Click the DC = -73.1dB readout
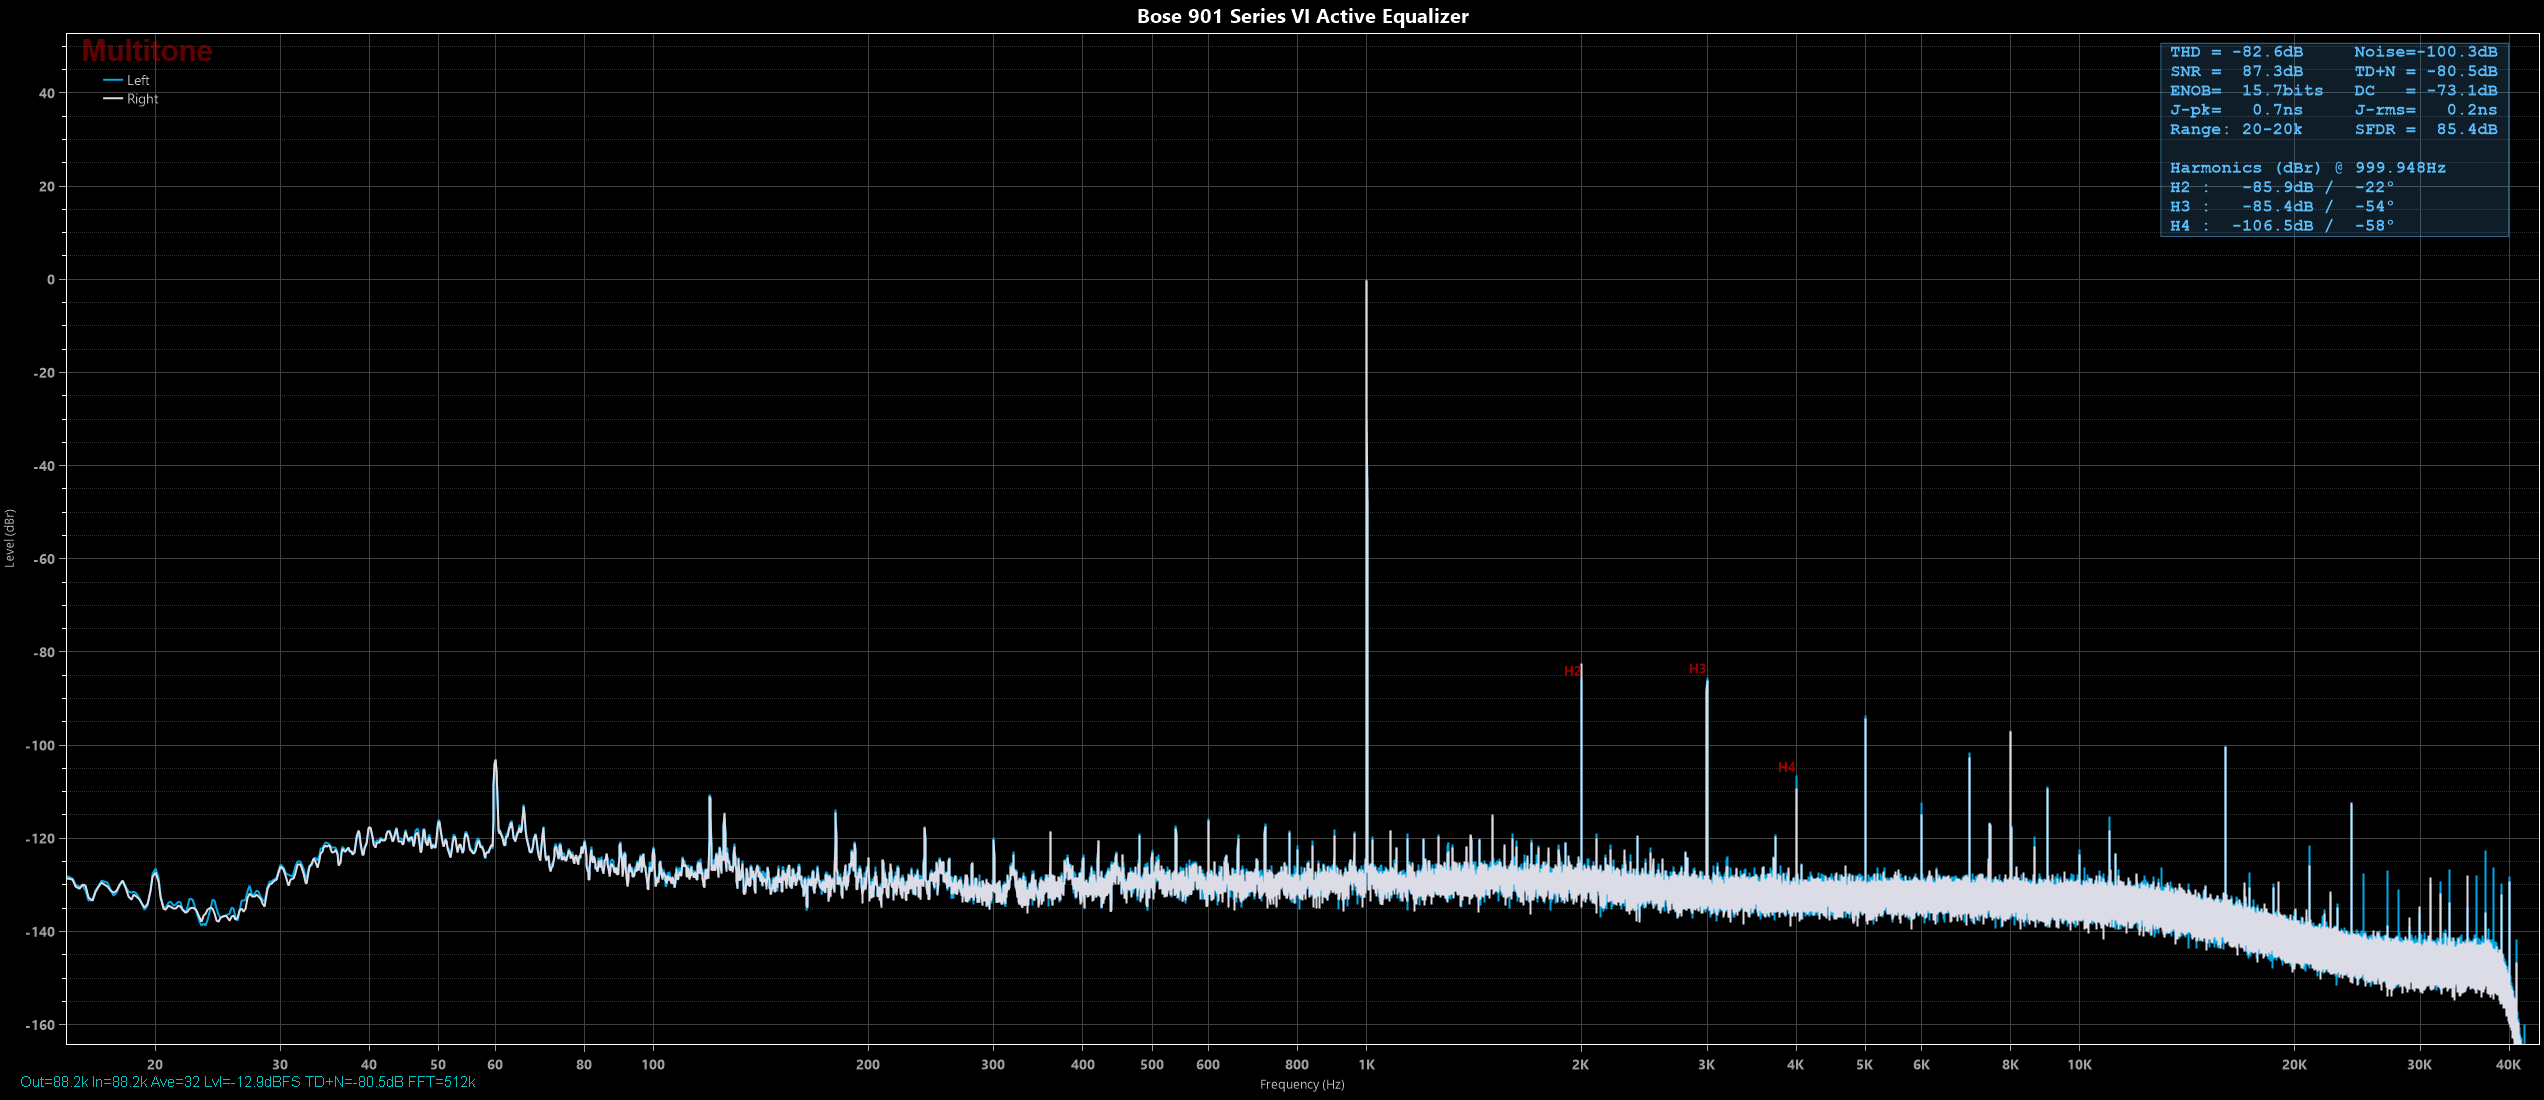 tap(2425, 91)
